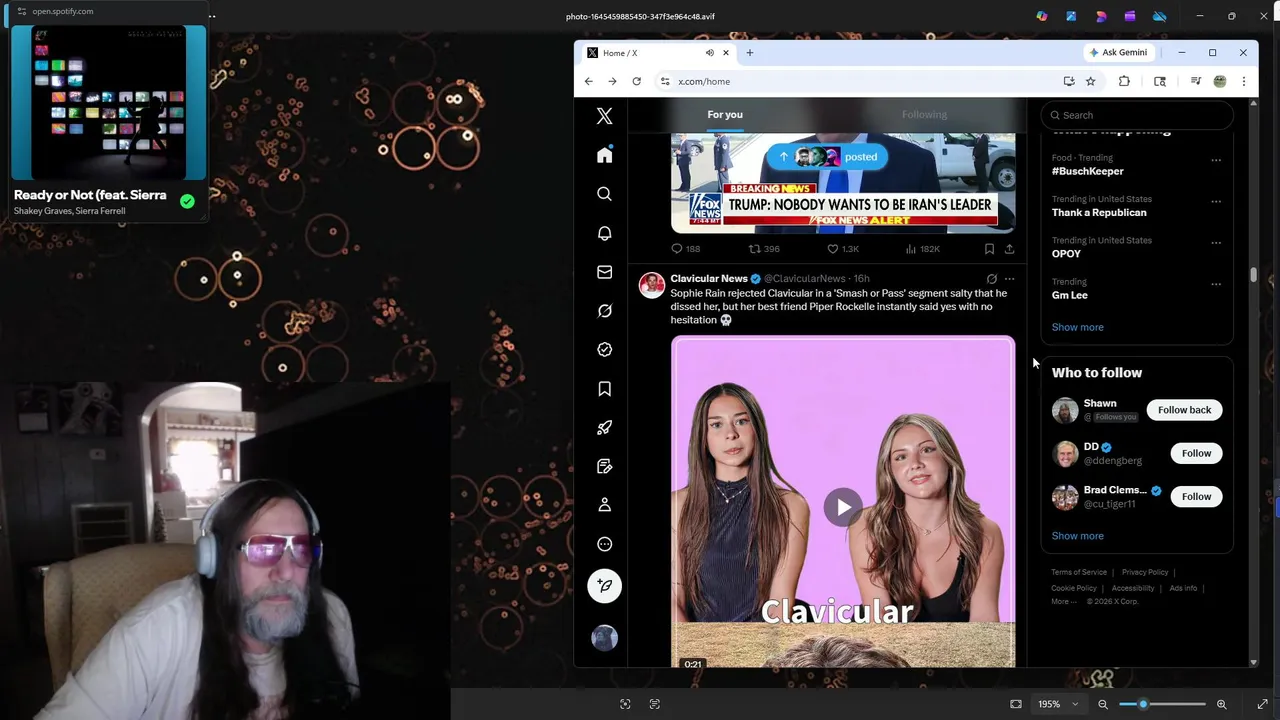The height and width of the screenshot is (720, 1280).
Task: Repost the Fox News post (396)
Action: (764, 249)
